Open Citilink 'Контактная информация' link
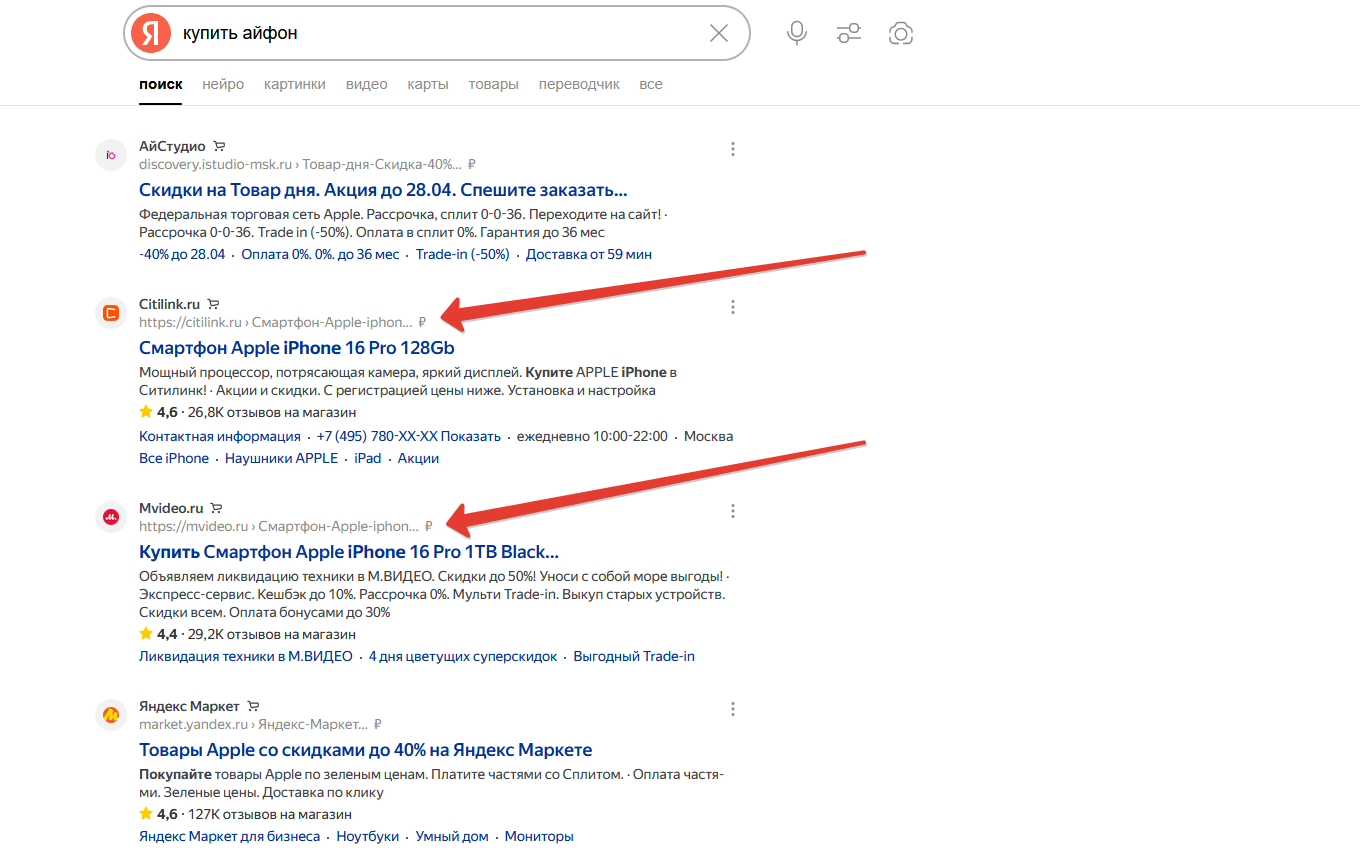Image resolution: width=1360 pixels, height=859 pixels. (x=220, y=436)
